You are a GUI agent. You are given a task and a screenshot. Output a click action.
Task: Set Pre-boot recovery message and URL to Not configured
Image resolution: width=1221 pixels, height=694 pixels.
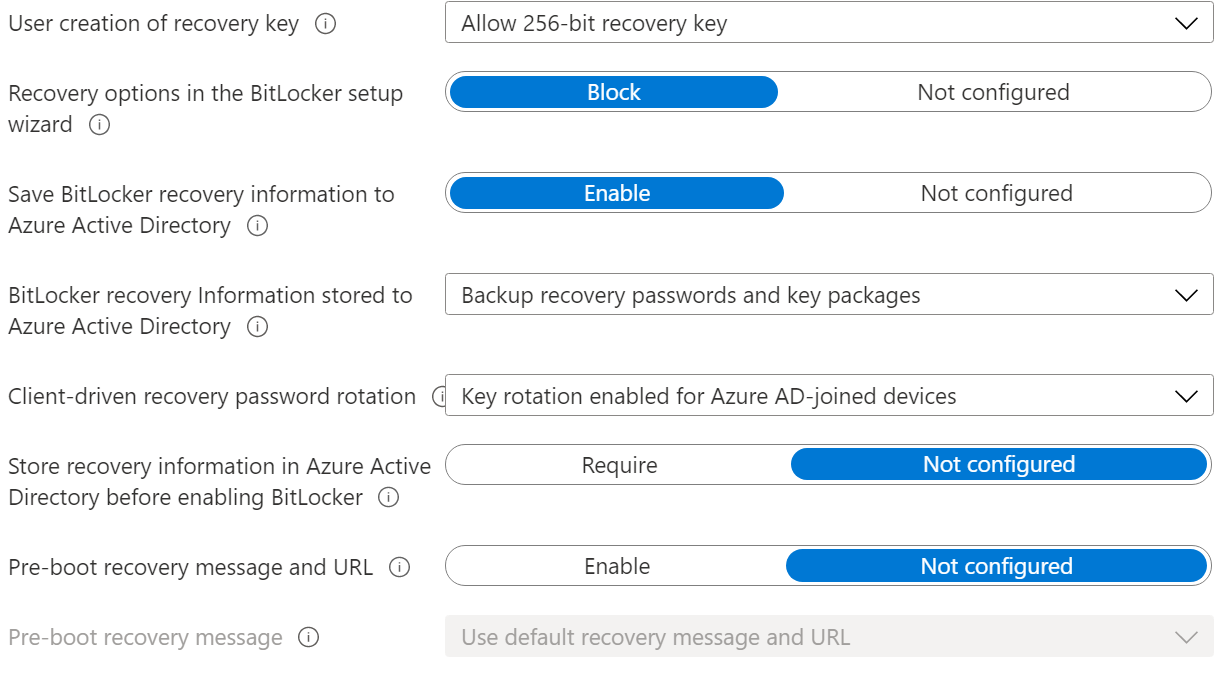[x=996, y=567]
